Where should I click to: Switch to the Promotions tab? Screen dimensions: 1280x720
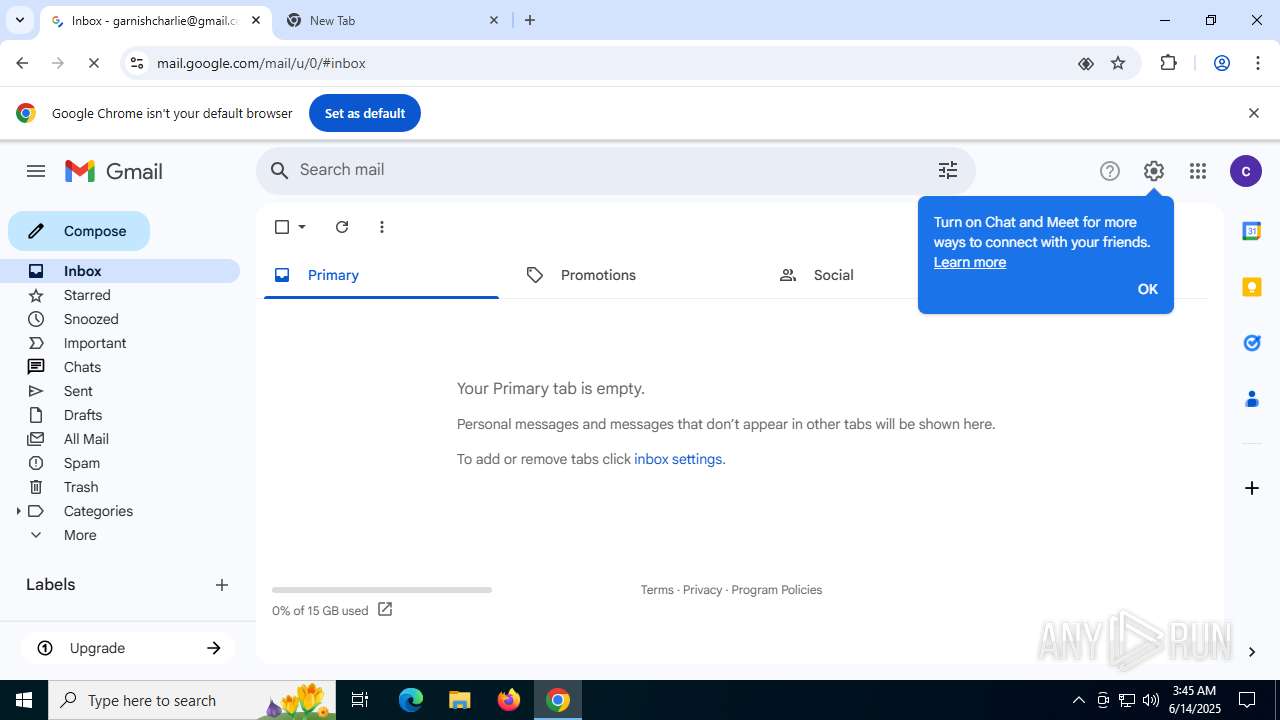[x=633, y=275]
